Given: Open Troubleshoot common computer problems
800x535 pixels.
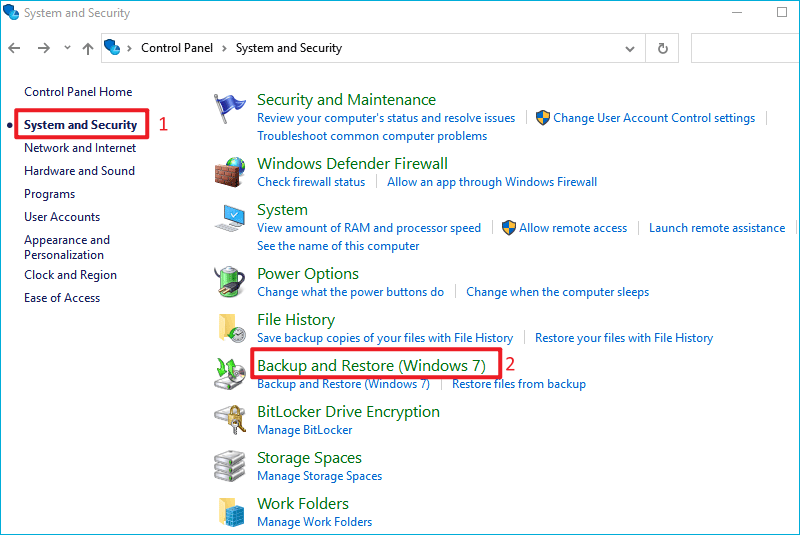Looking at the screenshot, I should 372,136.
